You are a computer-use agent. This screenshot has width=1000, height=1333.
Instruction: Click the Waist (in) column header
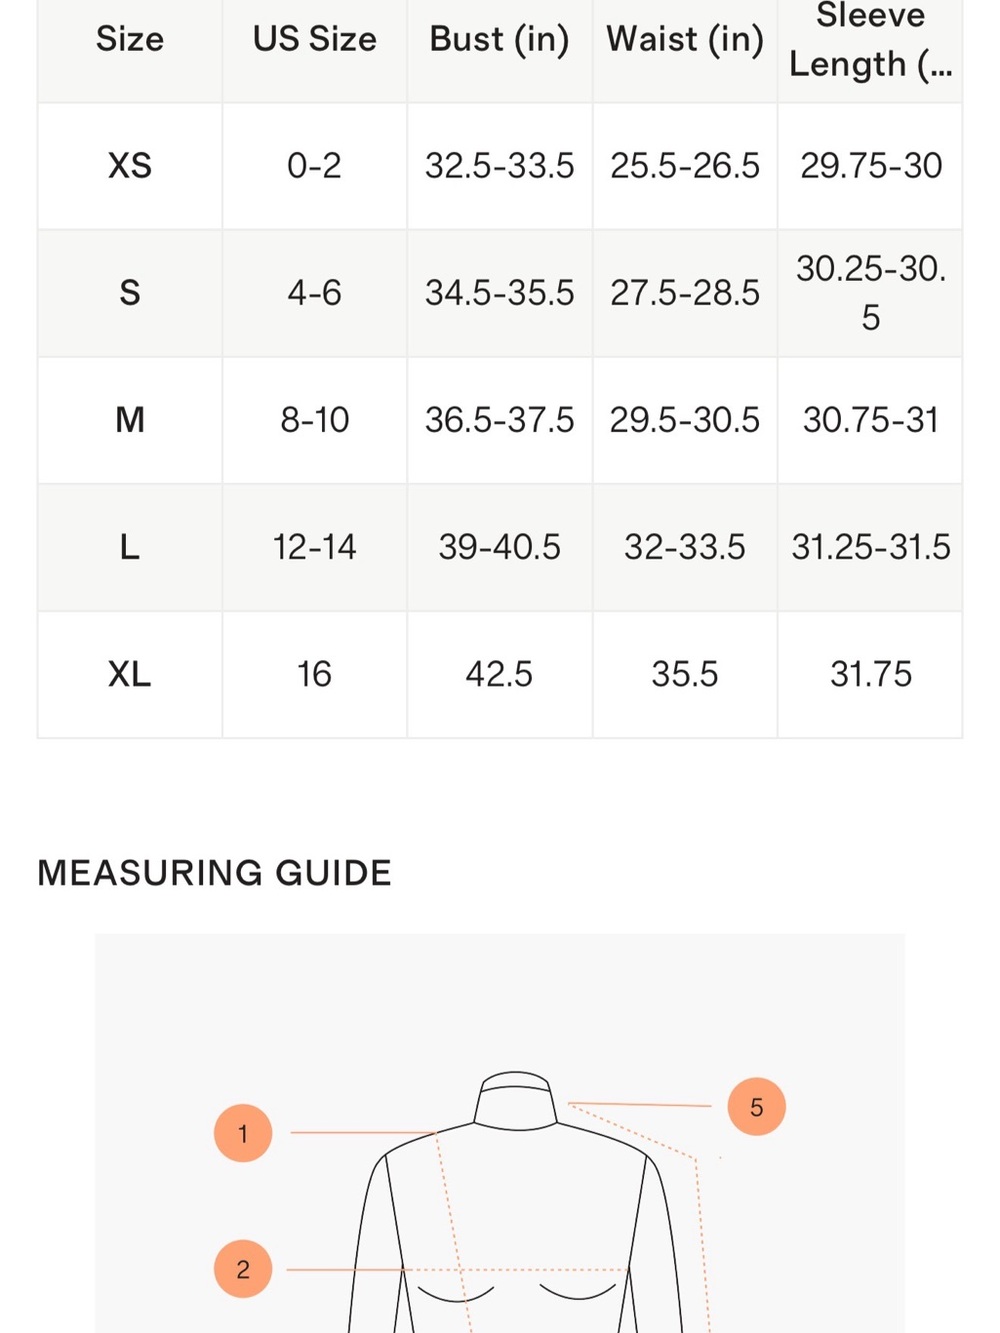pyautogui.click(x=685, y=39)
